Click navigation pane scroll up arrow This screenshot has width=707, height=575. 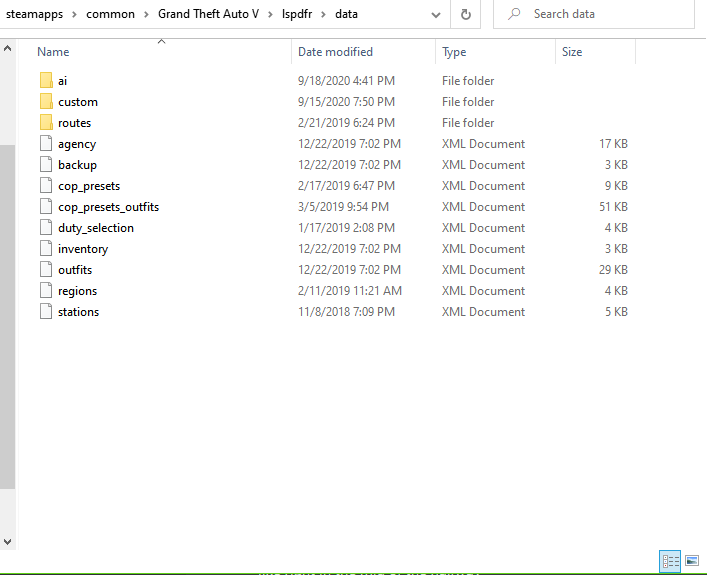click(8, 48)
